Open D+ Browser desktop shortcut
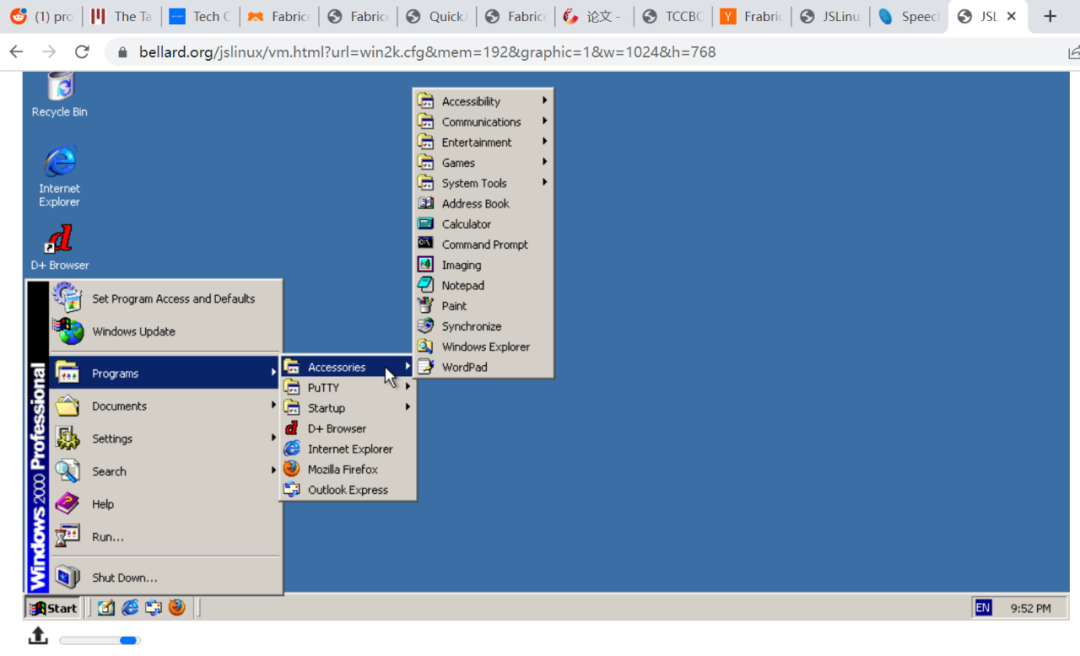 point(60,247)
